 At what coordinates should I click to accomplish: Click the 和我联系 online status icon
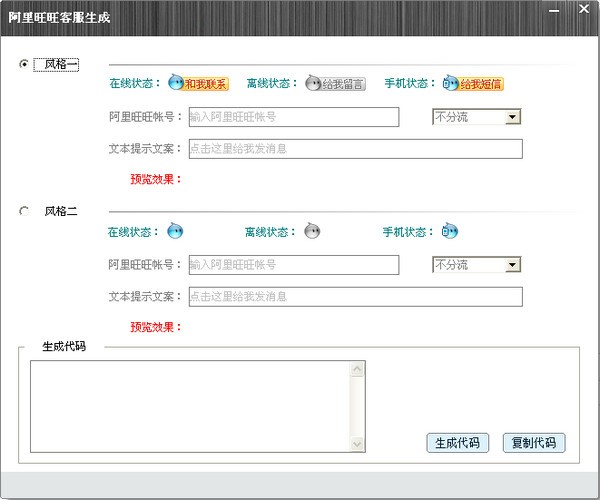[198, 83]
